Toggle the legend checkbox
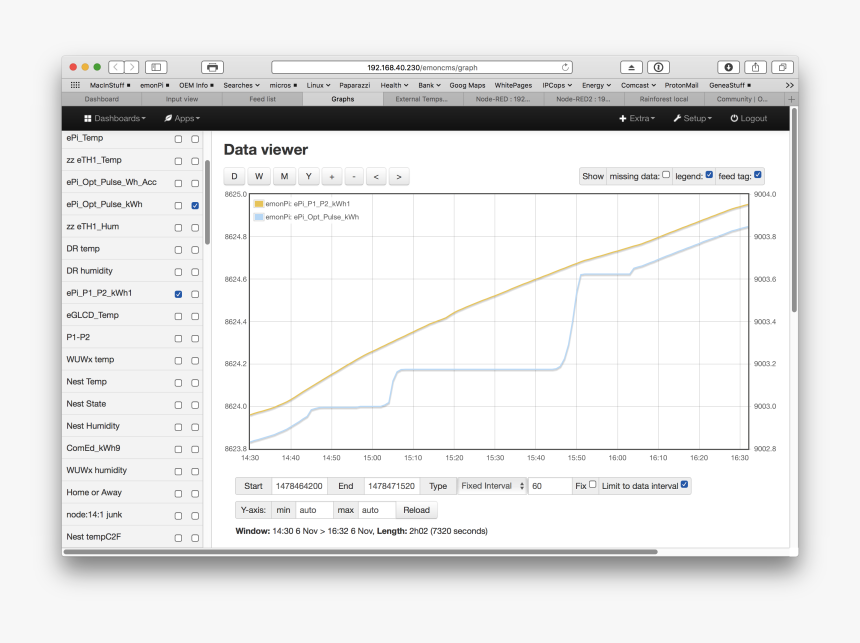This screenshot has width=860, height=643. [709, 175]
